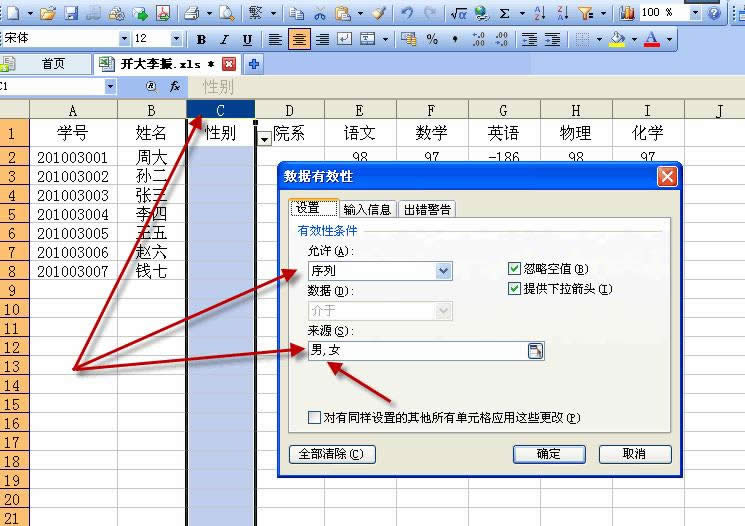The image size is (745, 526).
Task: Open the font name dropdown 宋体
Action: 124,38
